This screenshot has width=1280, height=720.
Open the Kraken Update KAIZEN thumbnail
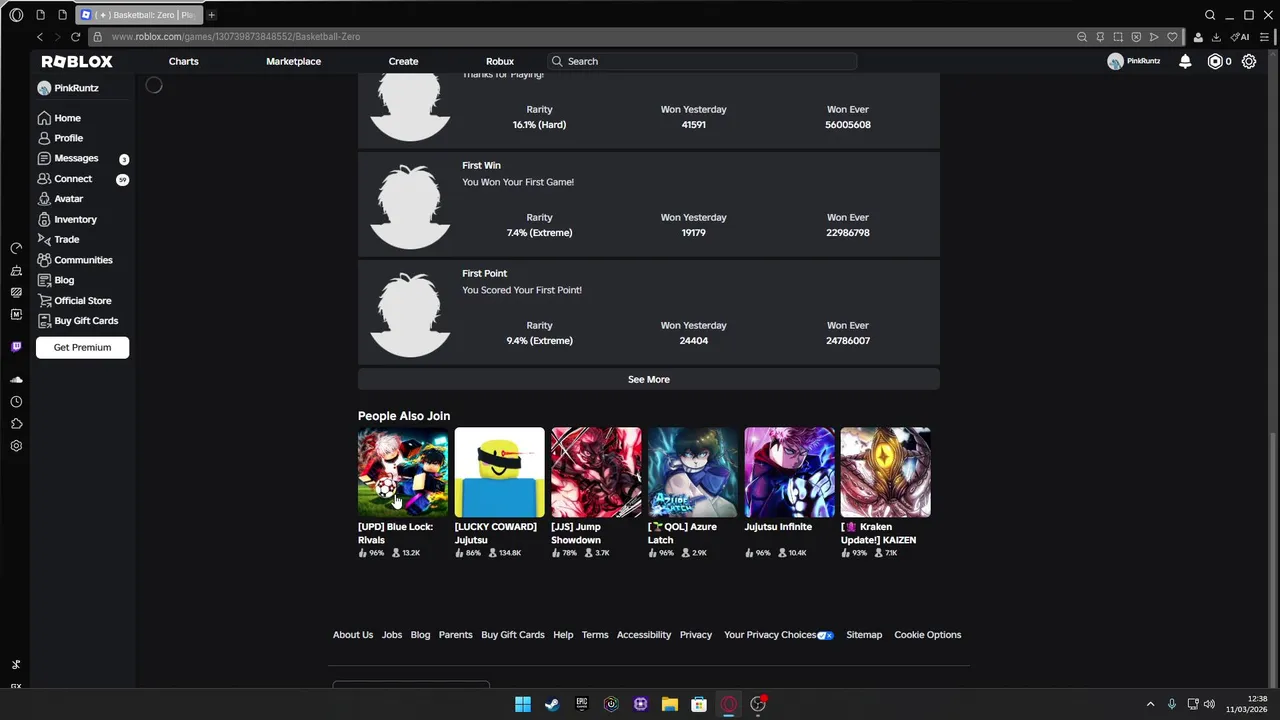pyautogui.click(x=885, y=473)
